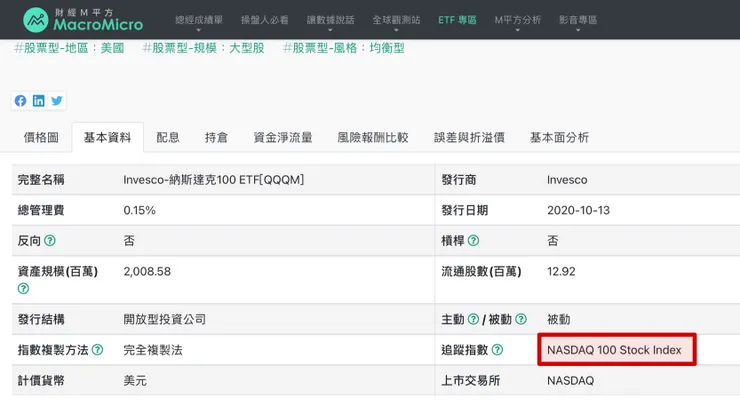Share page on Twitter
The height and width of the screenshot is (407, 740).
[57, 101]
